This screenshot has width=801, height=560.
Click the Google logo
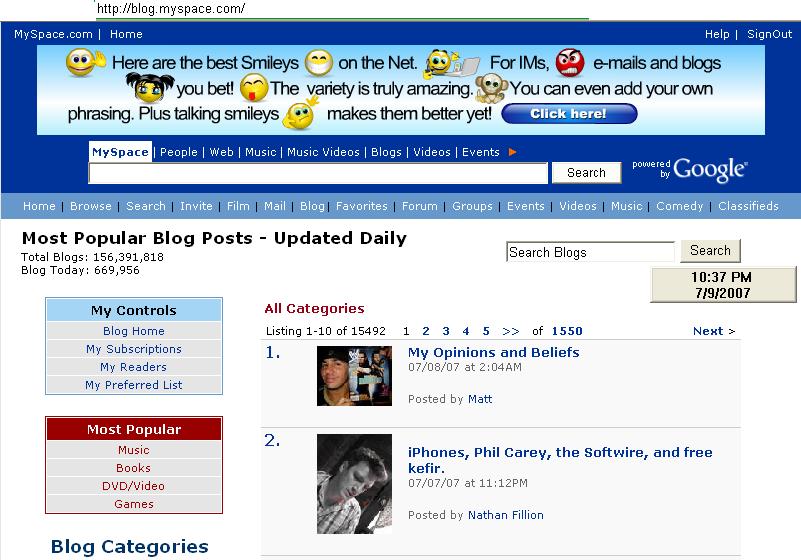tap(711, 169)
